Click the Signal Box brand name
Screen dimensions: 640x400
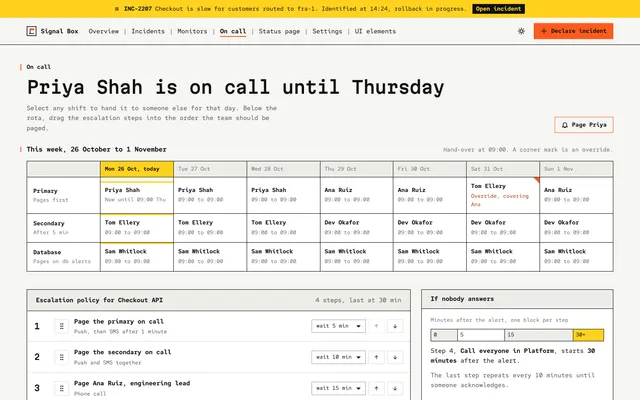(60, 31)
